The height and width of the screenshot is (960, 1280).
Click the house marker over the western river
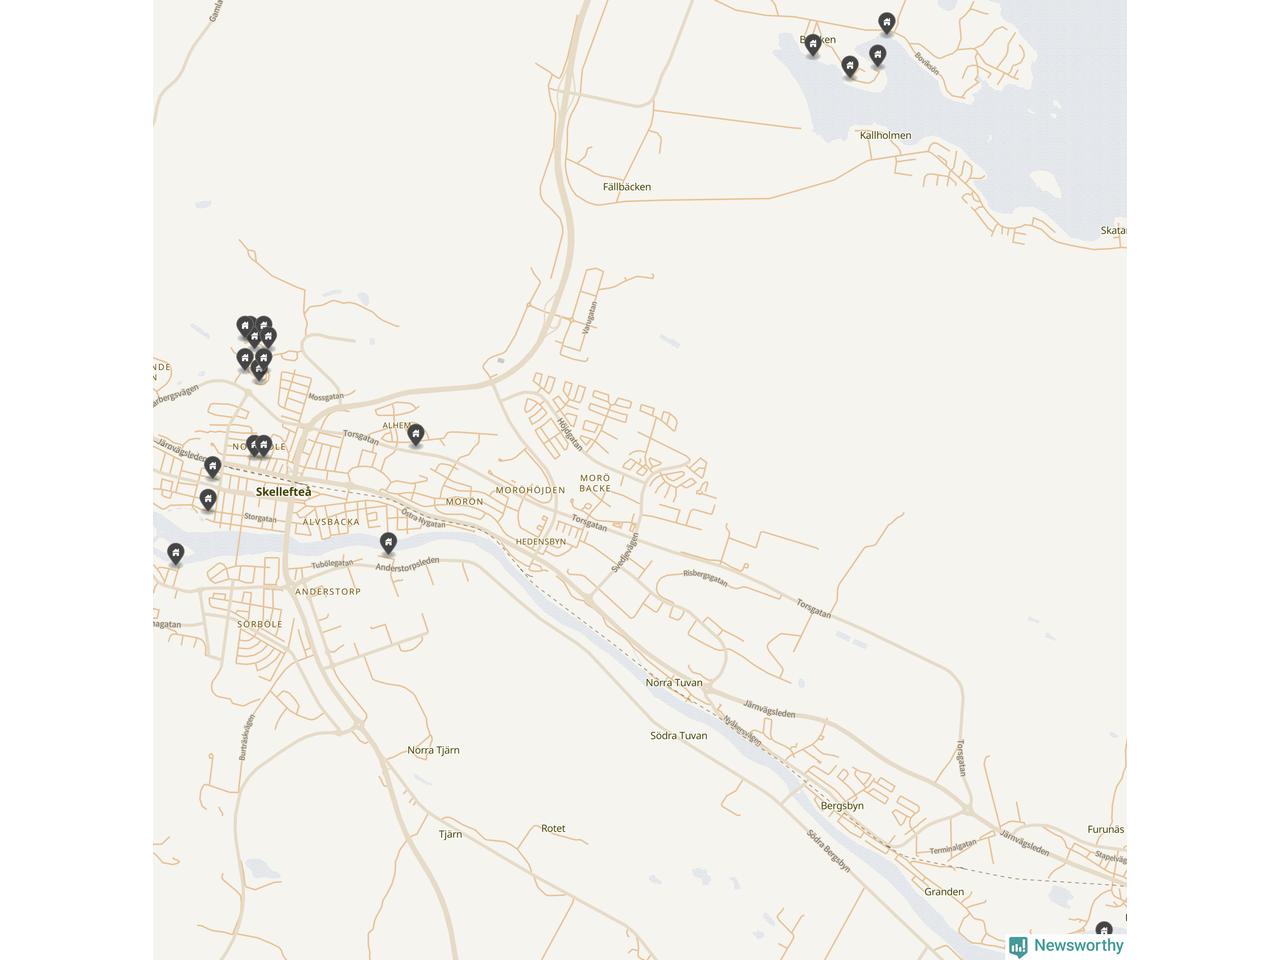[x=176, y=553]
